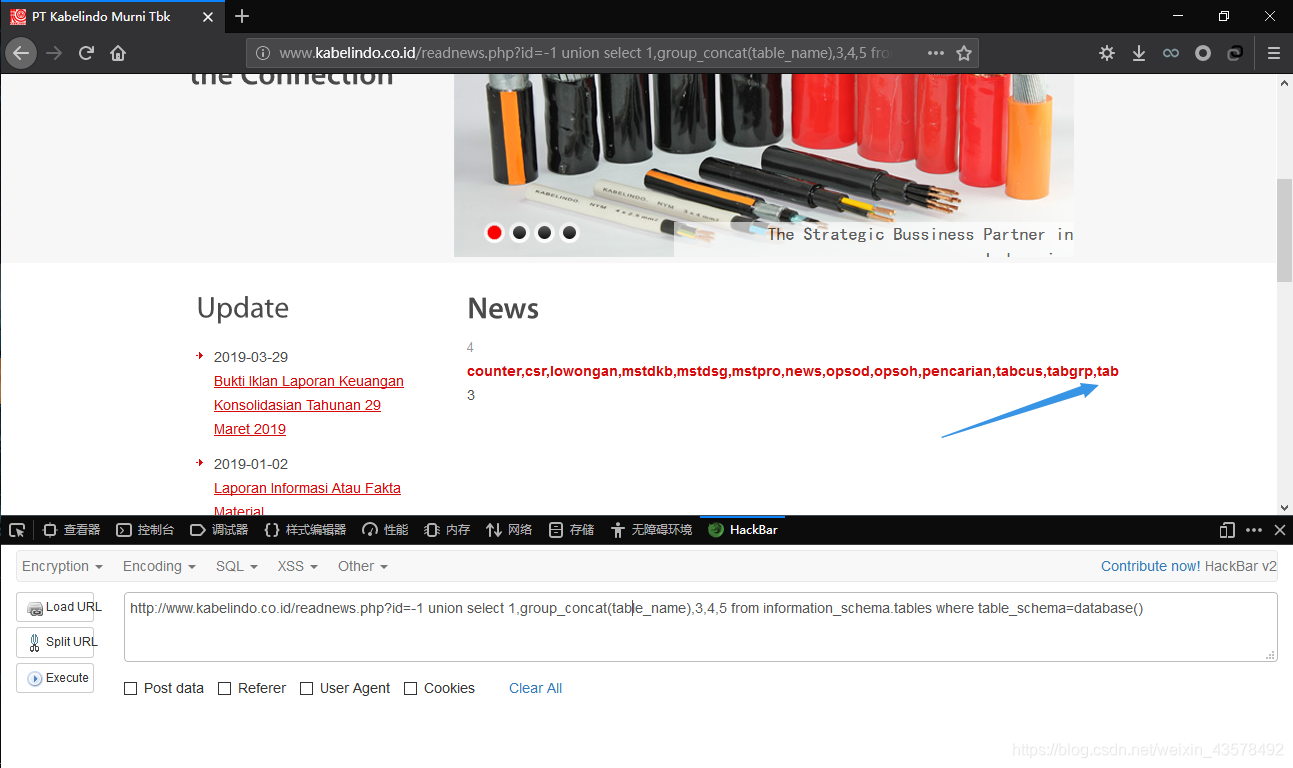Click the toolbar extension icon before the menu
Image resolution: width=1293 pixels, height=768 pixels.
pyautogui.click(x=1235, y=53)
